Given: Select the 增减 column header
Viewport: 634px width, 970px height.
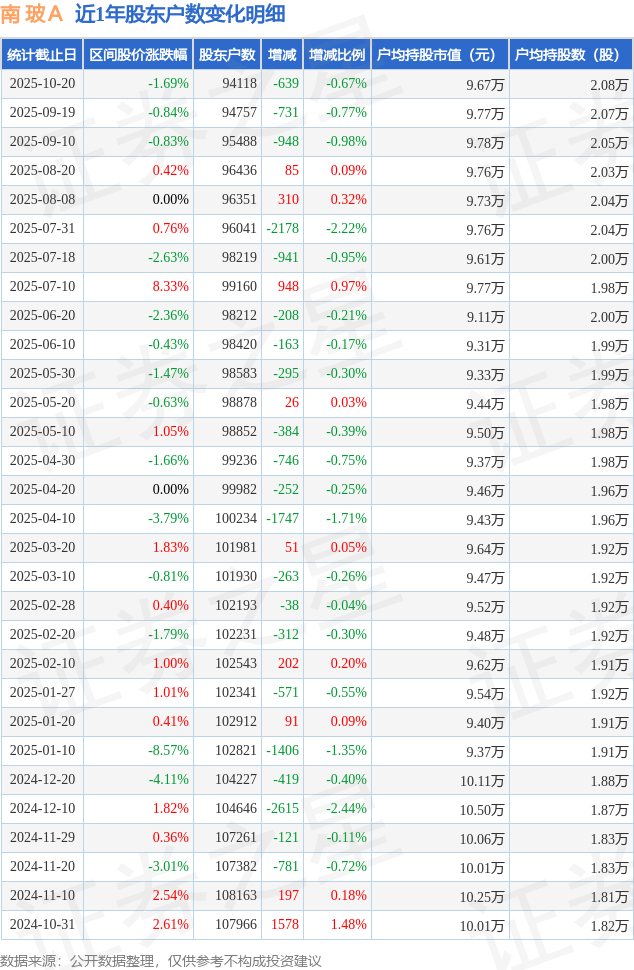Looking at the screenshot, I should [x=282, y=55].
